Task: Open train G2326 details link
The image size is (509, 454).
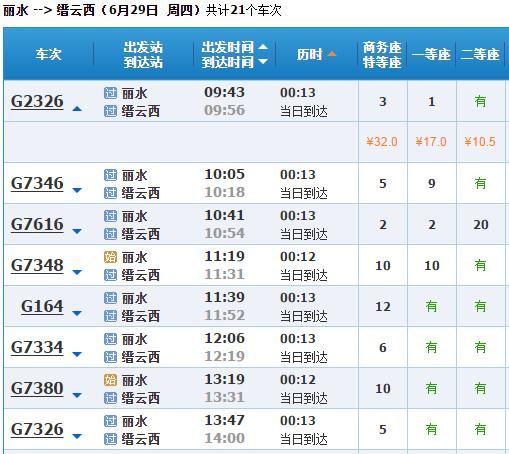Action: pyautogui.click(x=37, y=101)
